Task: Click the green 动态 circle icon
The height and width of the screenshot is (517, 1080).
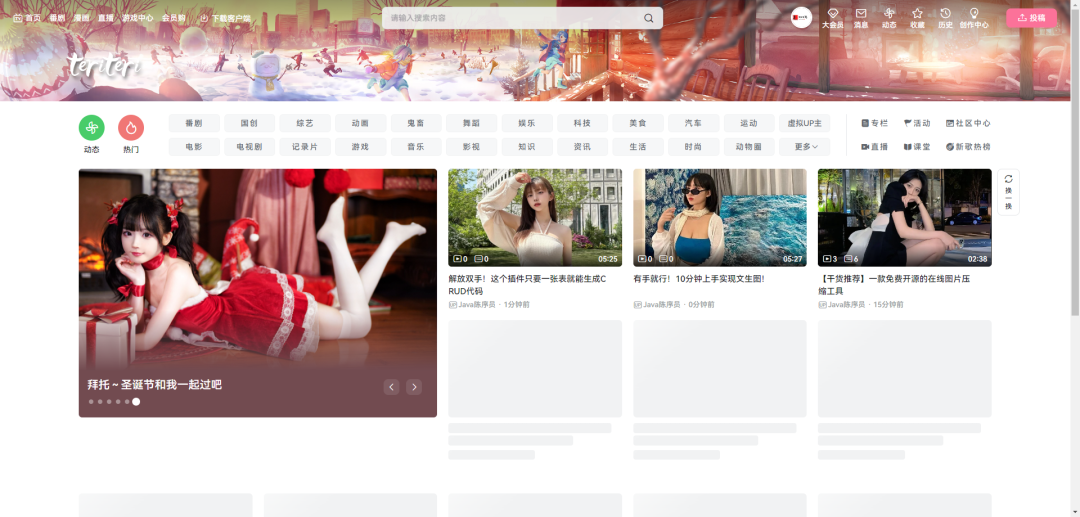Action: 91,128
